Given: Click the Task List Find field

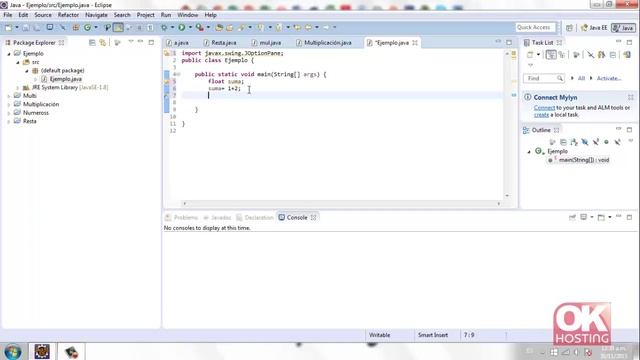Looking at the screenshot, I should point(543,78).
